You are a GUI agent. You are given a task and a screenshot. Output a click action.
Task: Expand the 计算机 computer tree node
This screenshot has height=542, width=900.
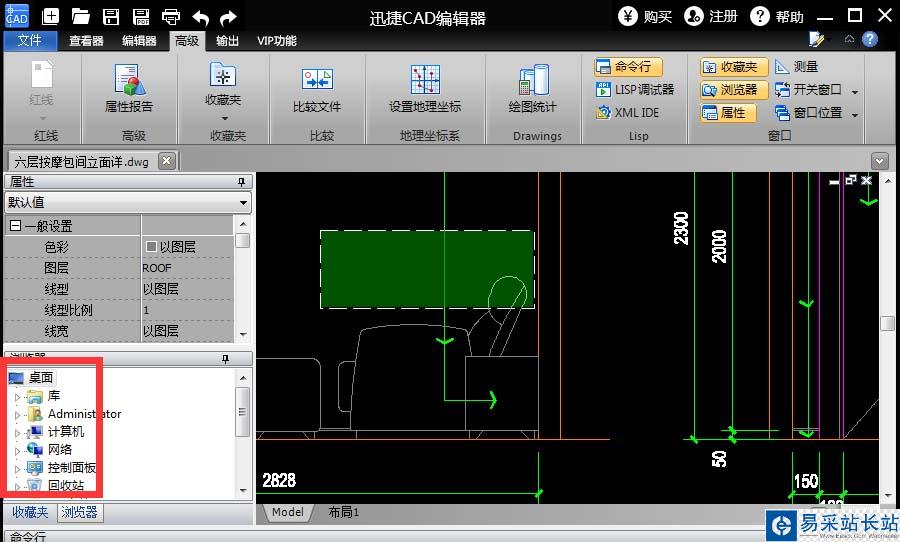(17, 432)
